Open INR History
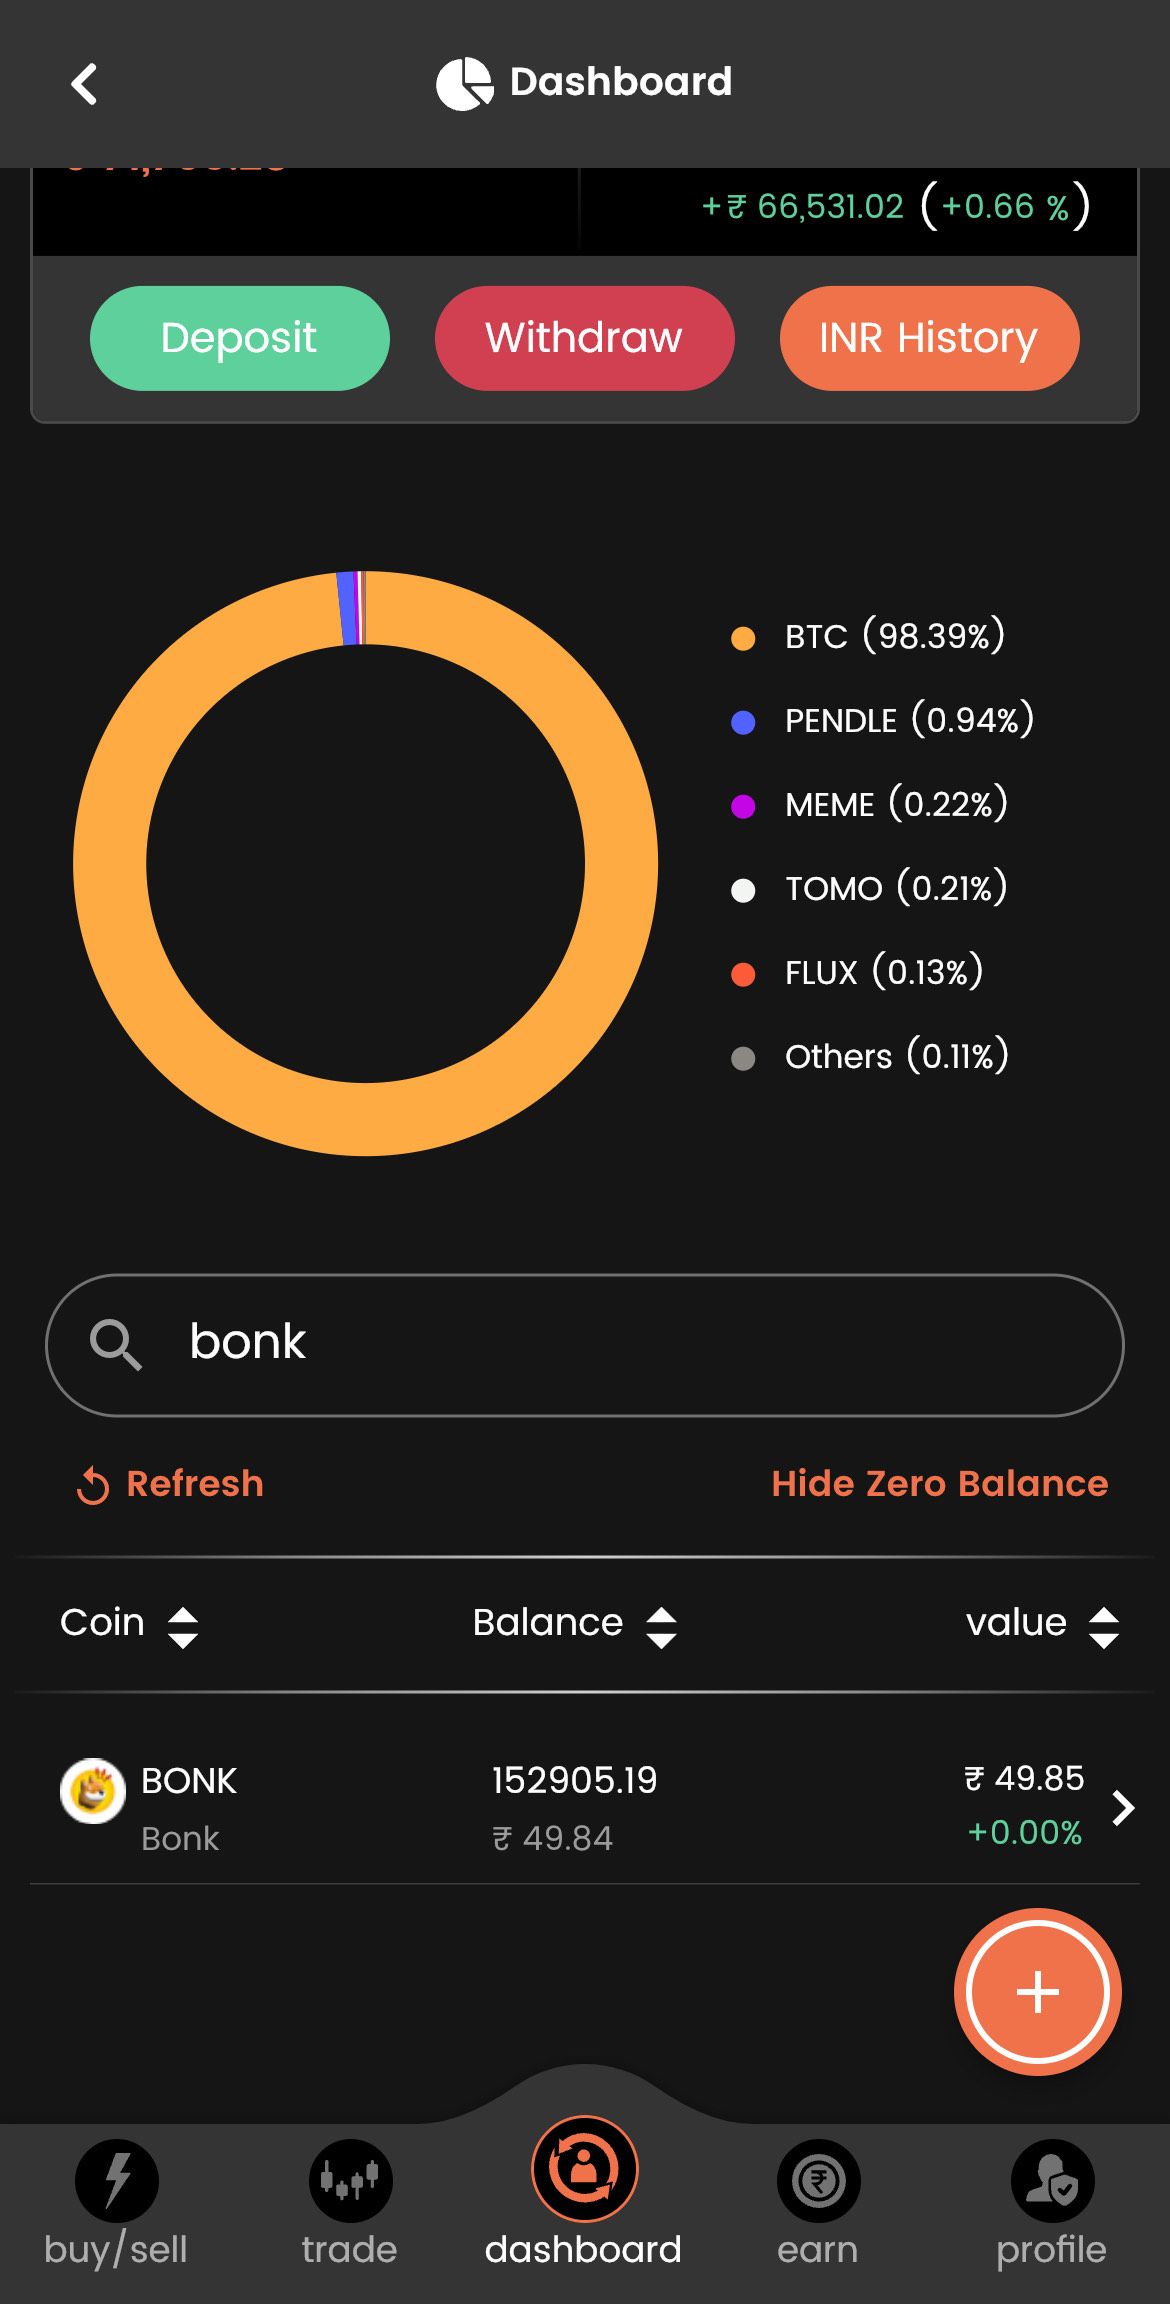Screen dimensions: 1170x2304 [930, 338]
